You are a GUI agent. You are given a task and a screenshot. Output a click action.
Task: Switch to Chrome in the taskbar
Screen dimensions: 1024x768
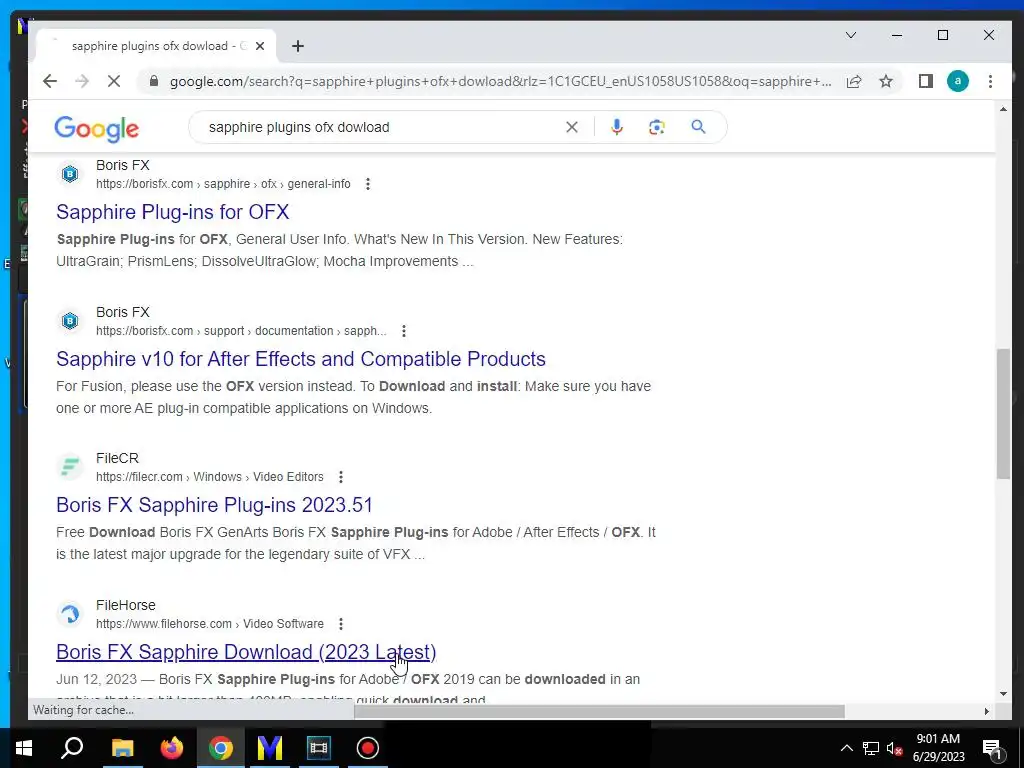click(x=221, y=748)
